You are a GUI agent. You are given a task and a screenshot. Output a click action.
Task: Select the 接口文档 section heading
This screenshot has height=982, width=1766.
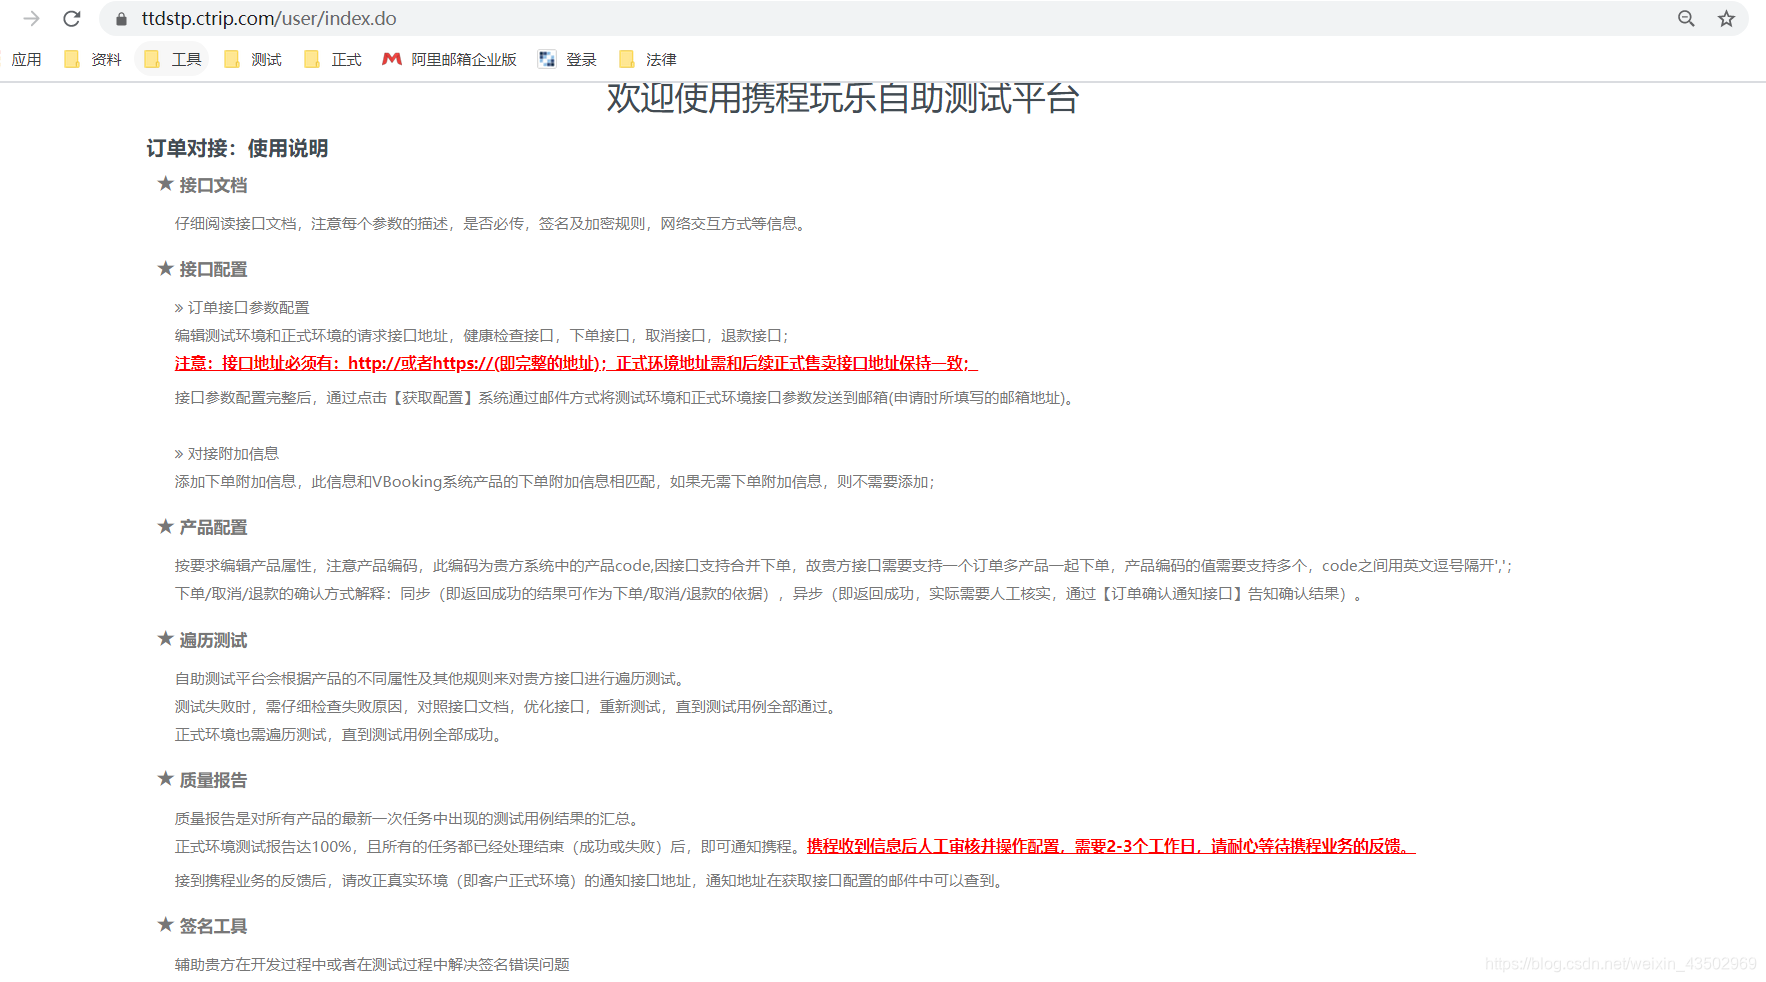tap(213, 185)
